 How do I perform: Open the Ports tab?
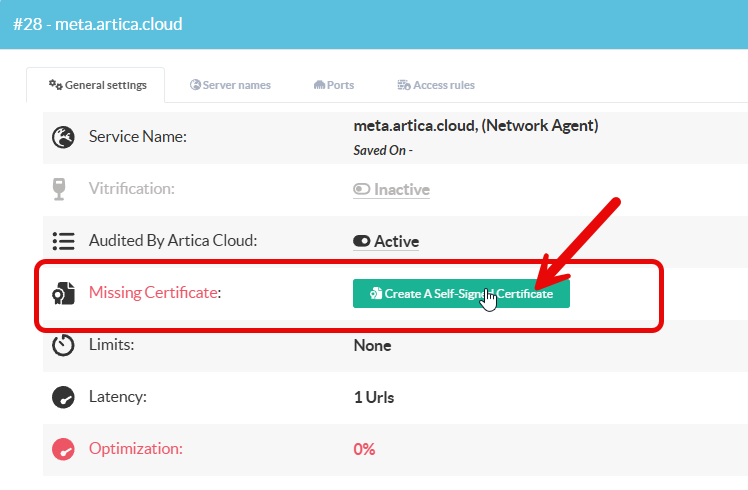click(x=334, y=85)
